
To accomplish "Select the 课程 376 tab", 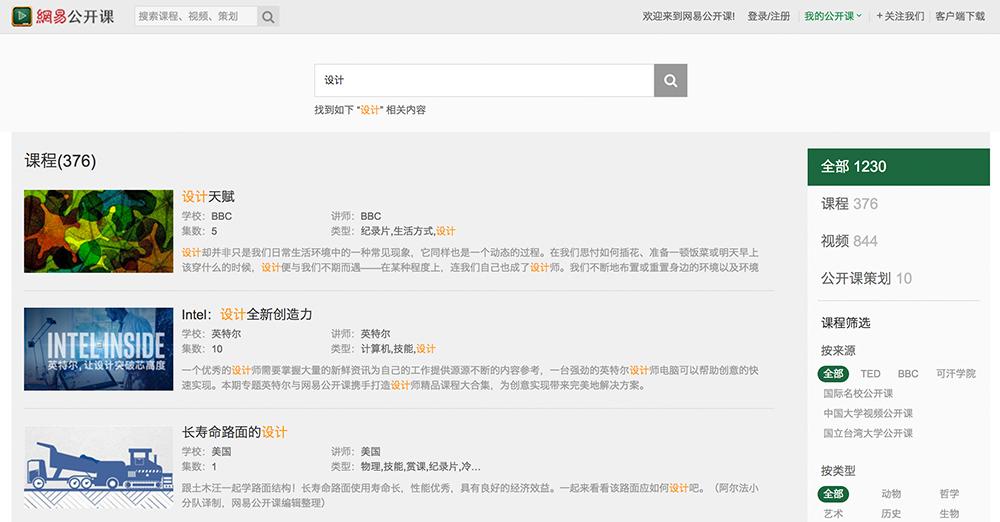I will click(x=849, y=204).
